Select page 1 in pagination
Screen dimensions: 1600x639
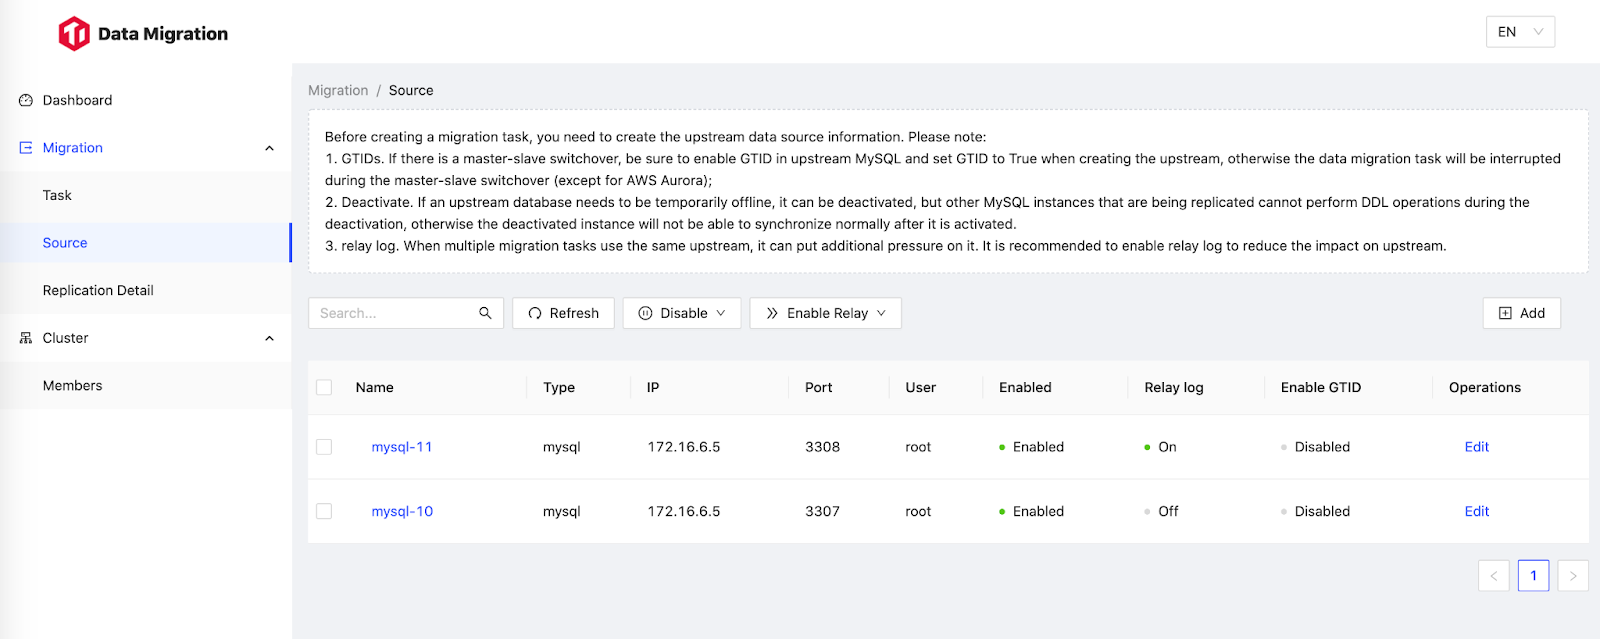(x=1533, y=575)
